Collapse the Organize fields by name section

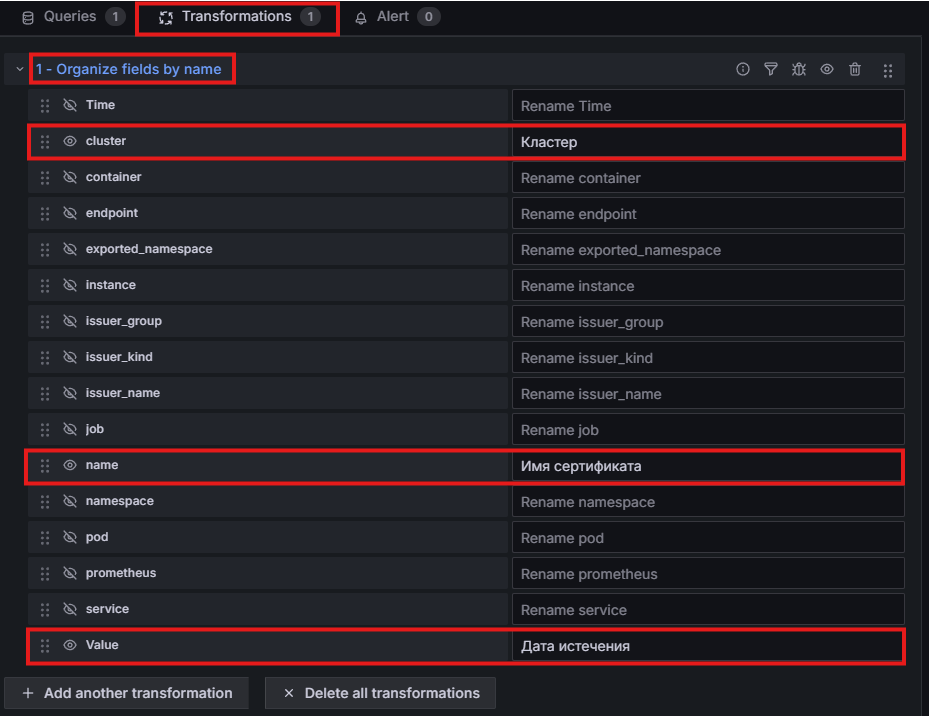pyautogui.click(x=20, y=69)
